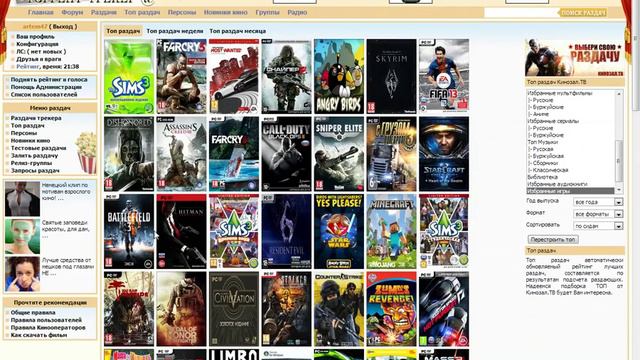Open the FIFA 13 game cover
Screen dimensions: 640x360
[444, 76]
